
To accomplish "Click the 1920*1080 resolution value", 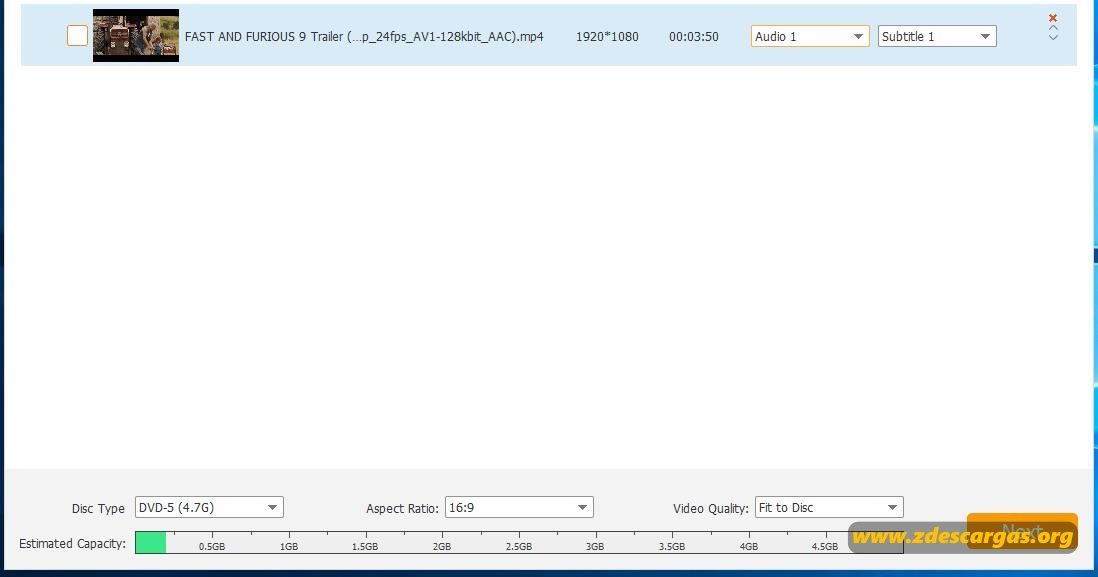I will coord(607,36).
